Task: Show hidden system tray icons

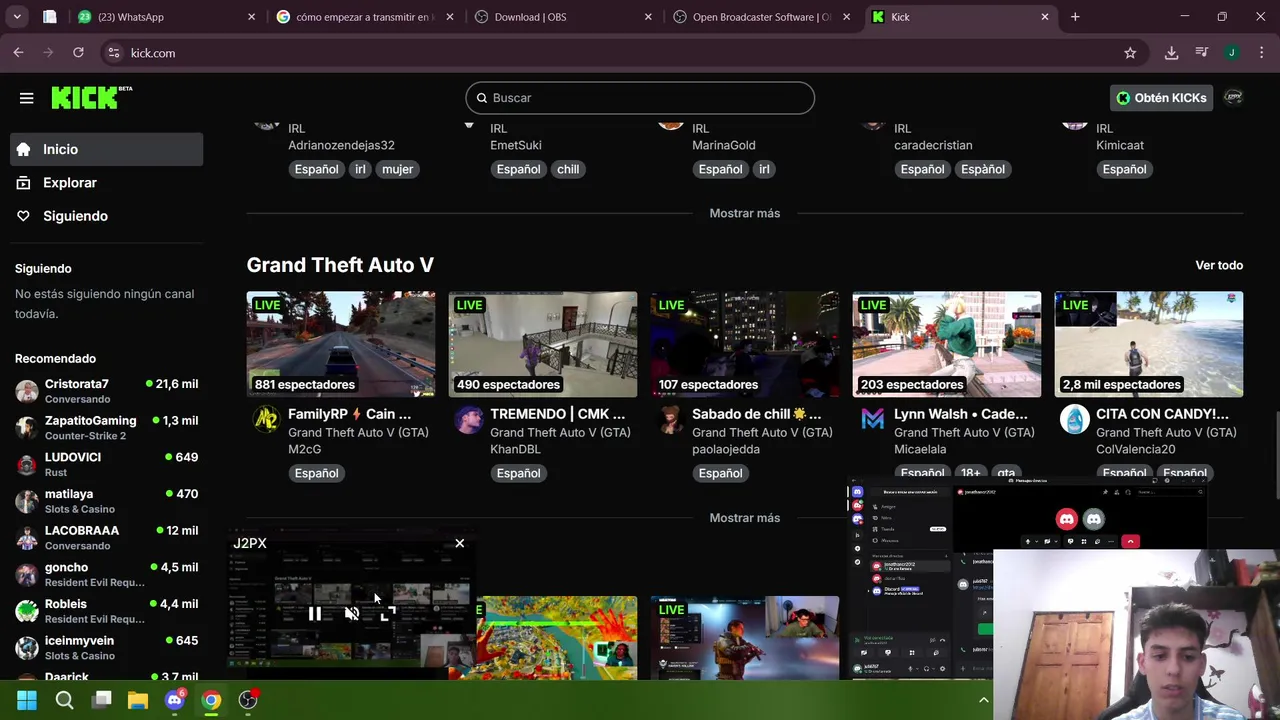Action: [x=984, y=700]
